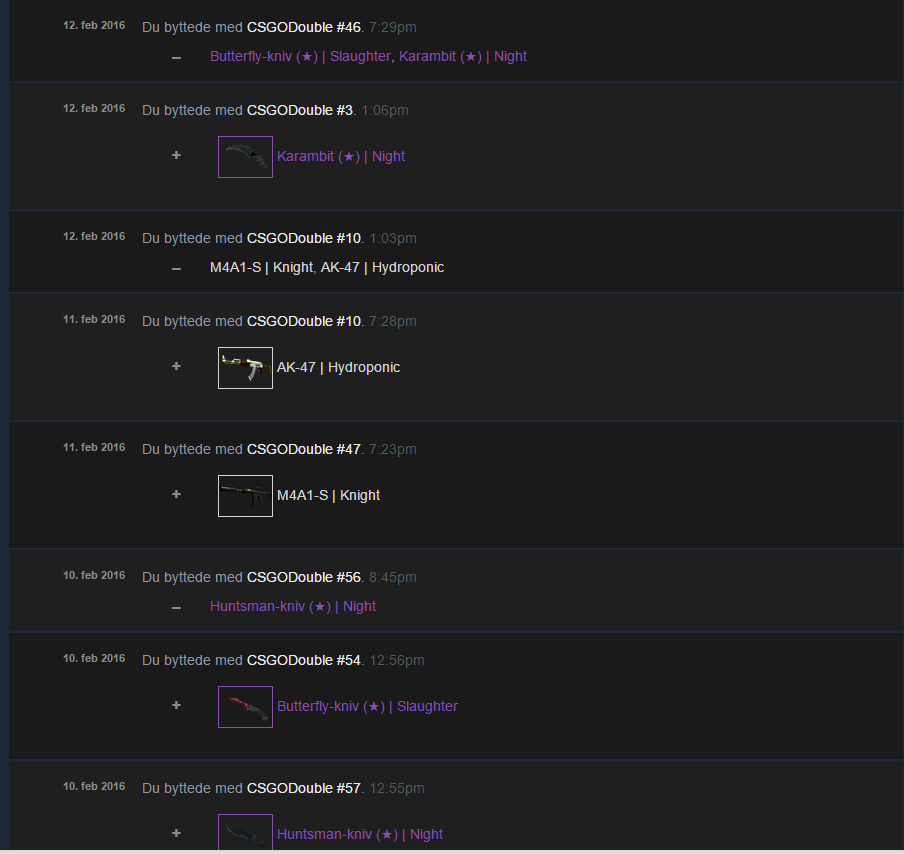Open CSGODouble #54 trade partner profile
This screenshot has height=854, width=904.
[x=303, y=660]
